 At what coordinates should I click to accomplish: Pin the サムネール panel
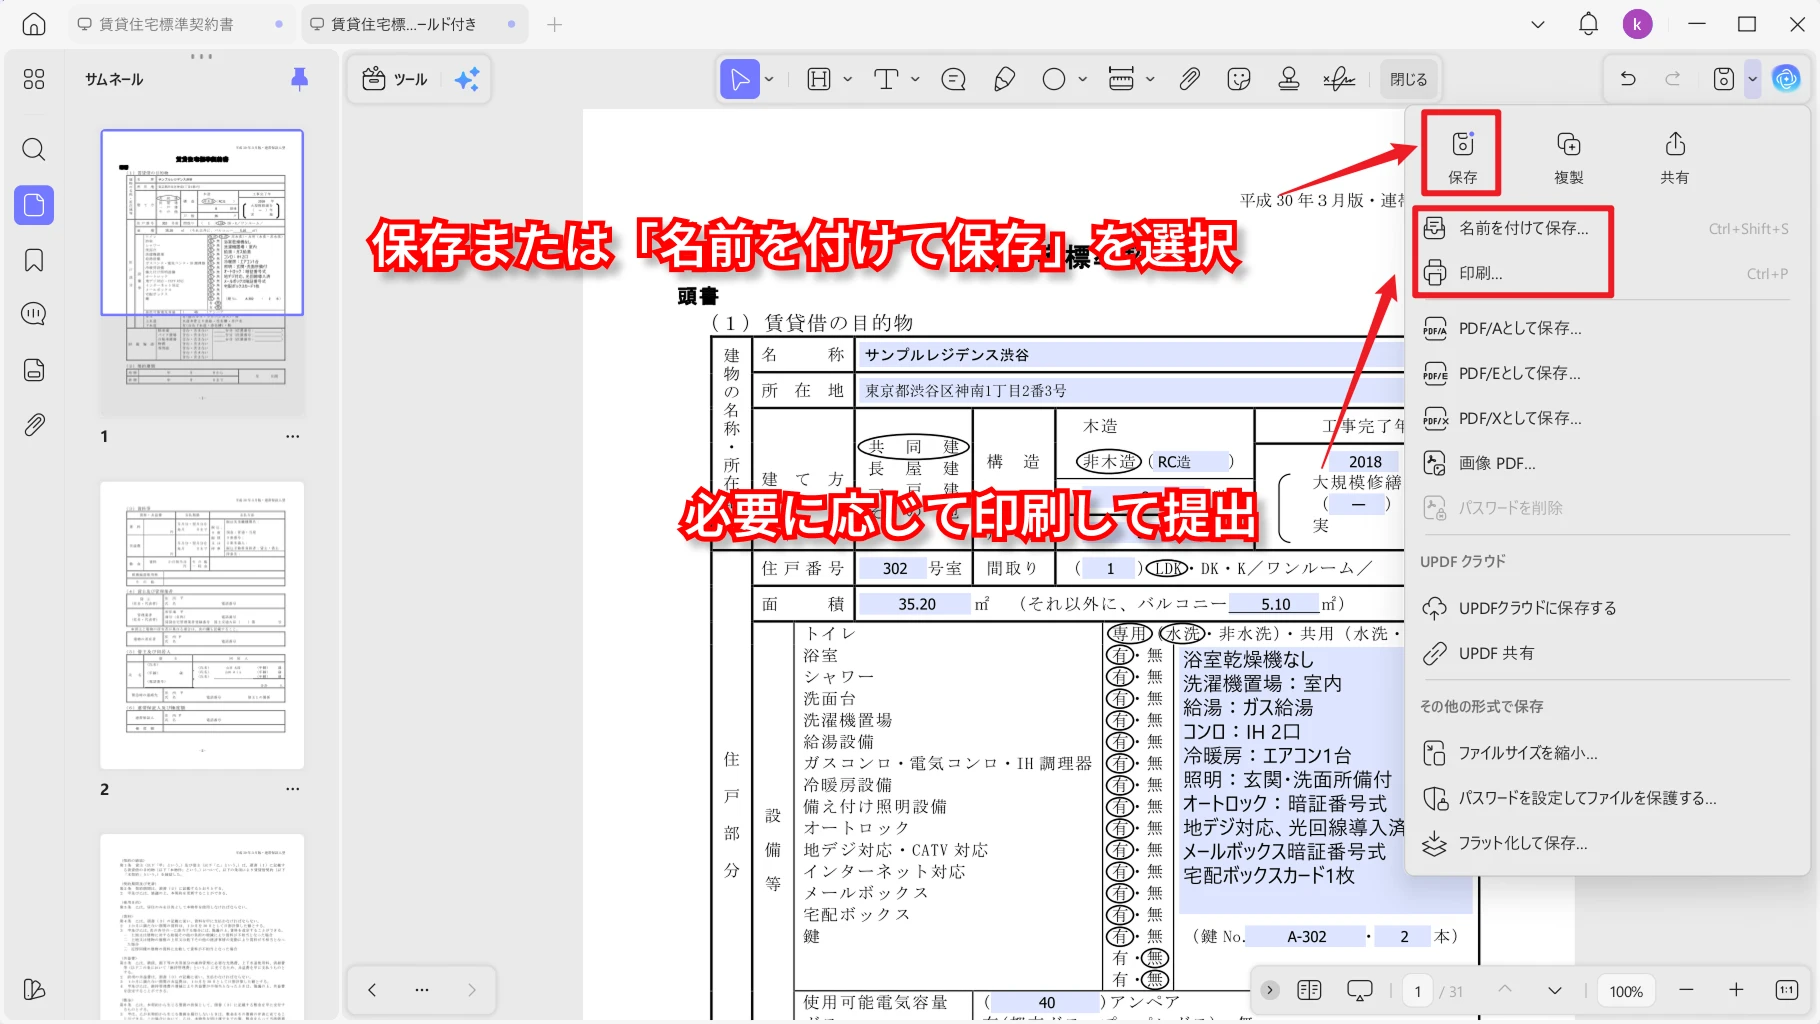(x=299, y=79)
